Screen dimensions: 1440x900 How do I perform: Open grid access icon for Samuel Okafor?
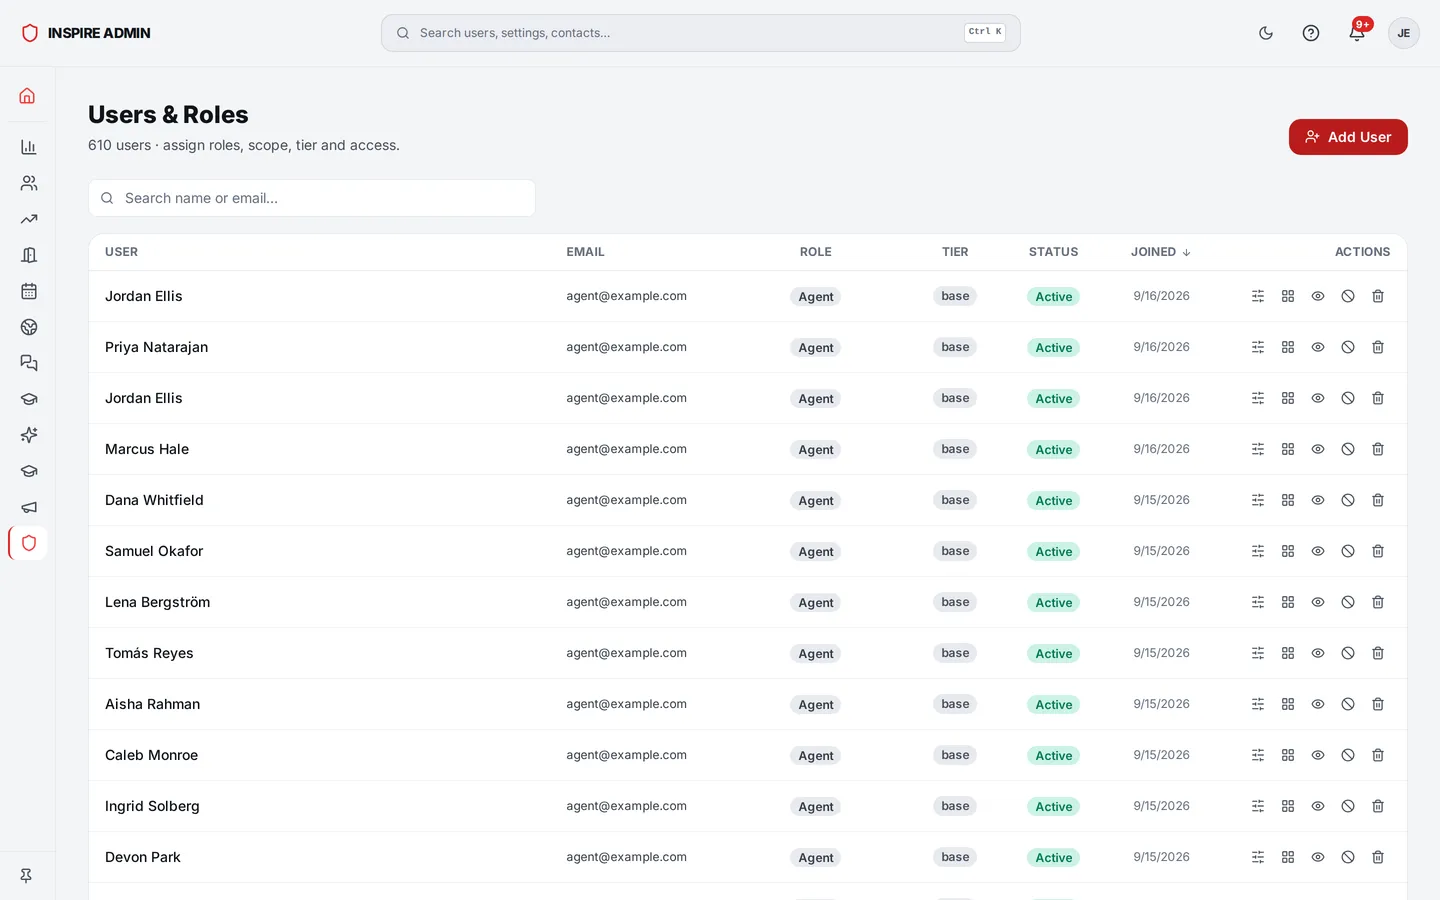pyautogui.click(x=1288, y=551)
